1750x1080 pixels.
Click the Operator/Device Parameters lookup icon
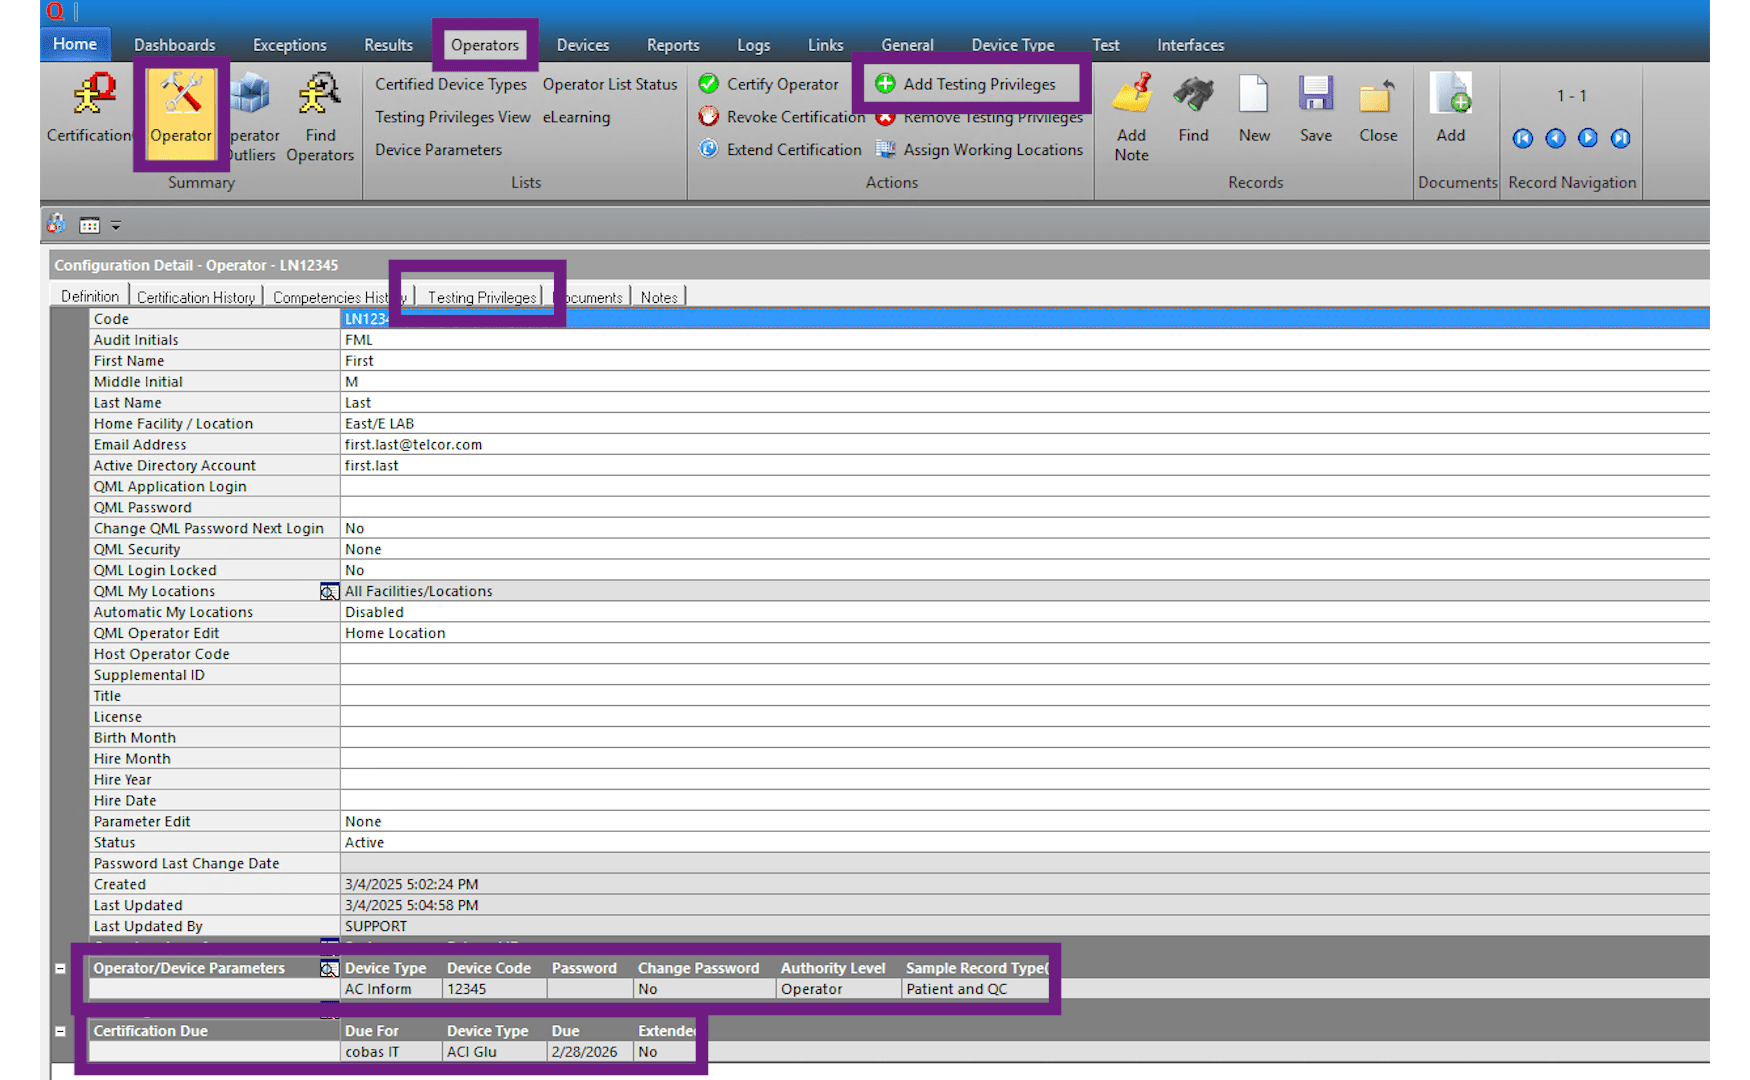point(329,968)
